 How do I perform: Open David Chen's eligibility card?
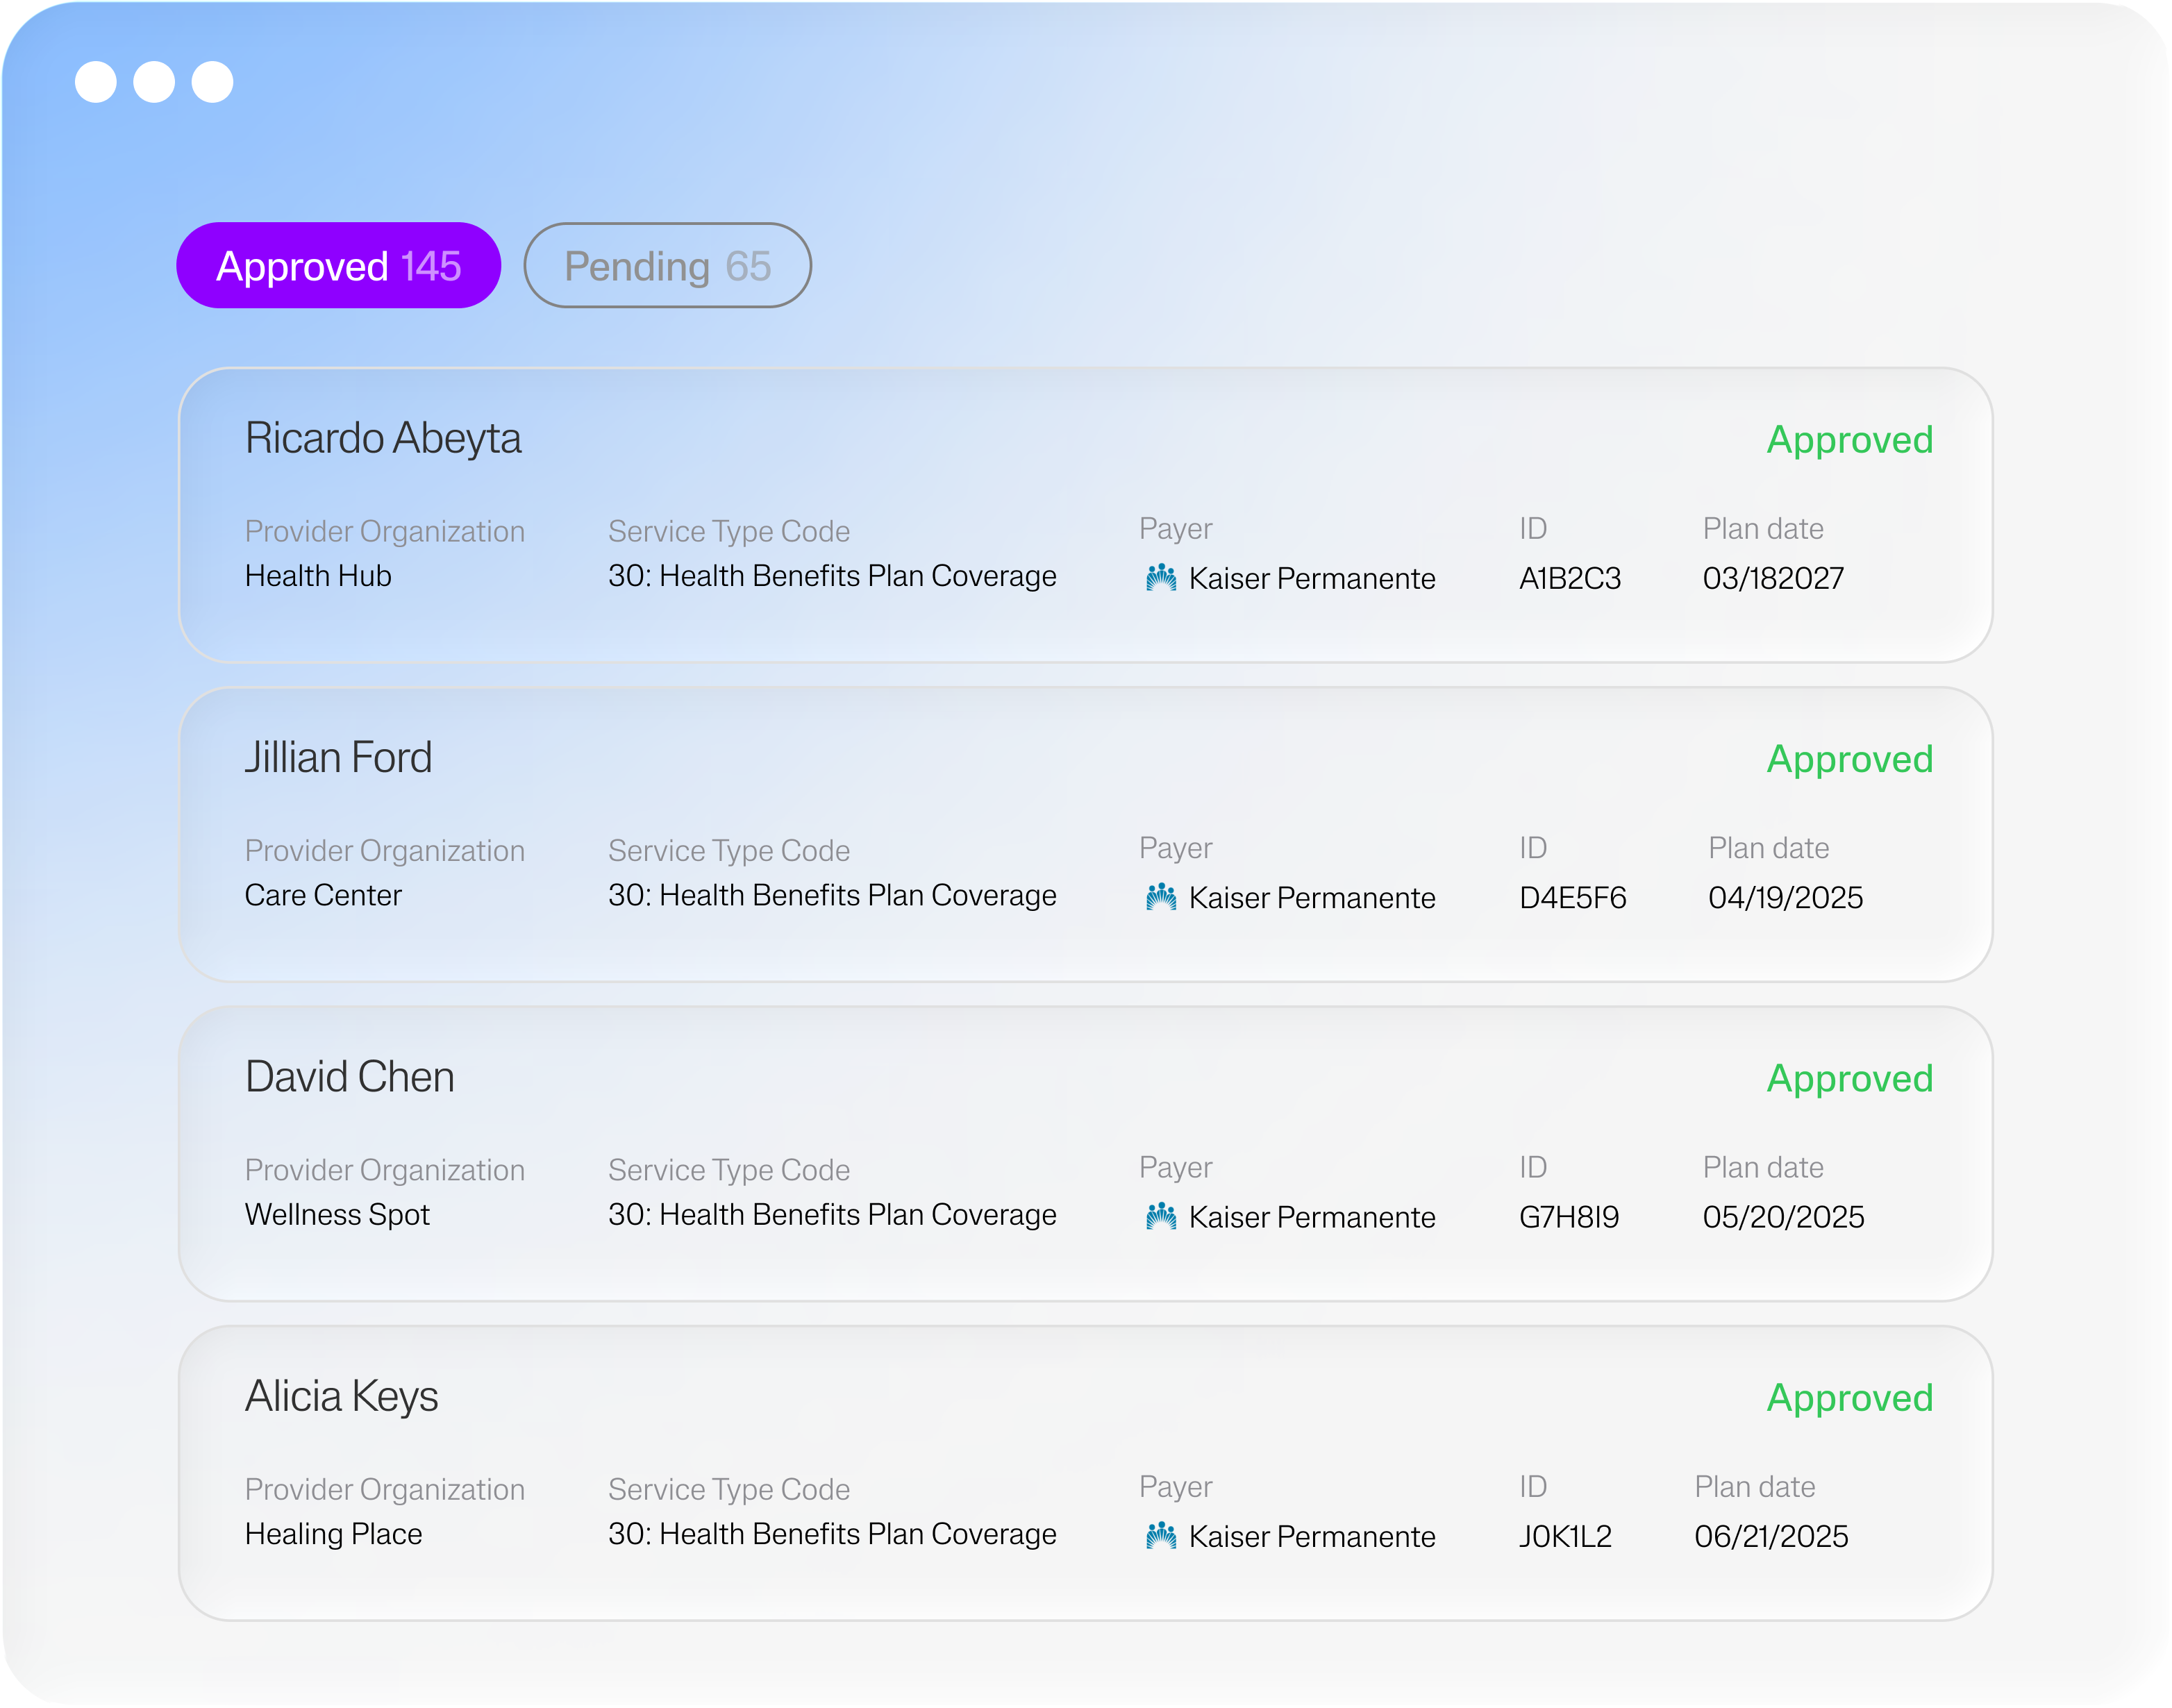pos(350,1077)
